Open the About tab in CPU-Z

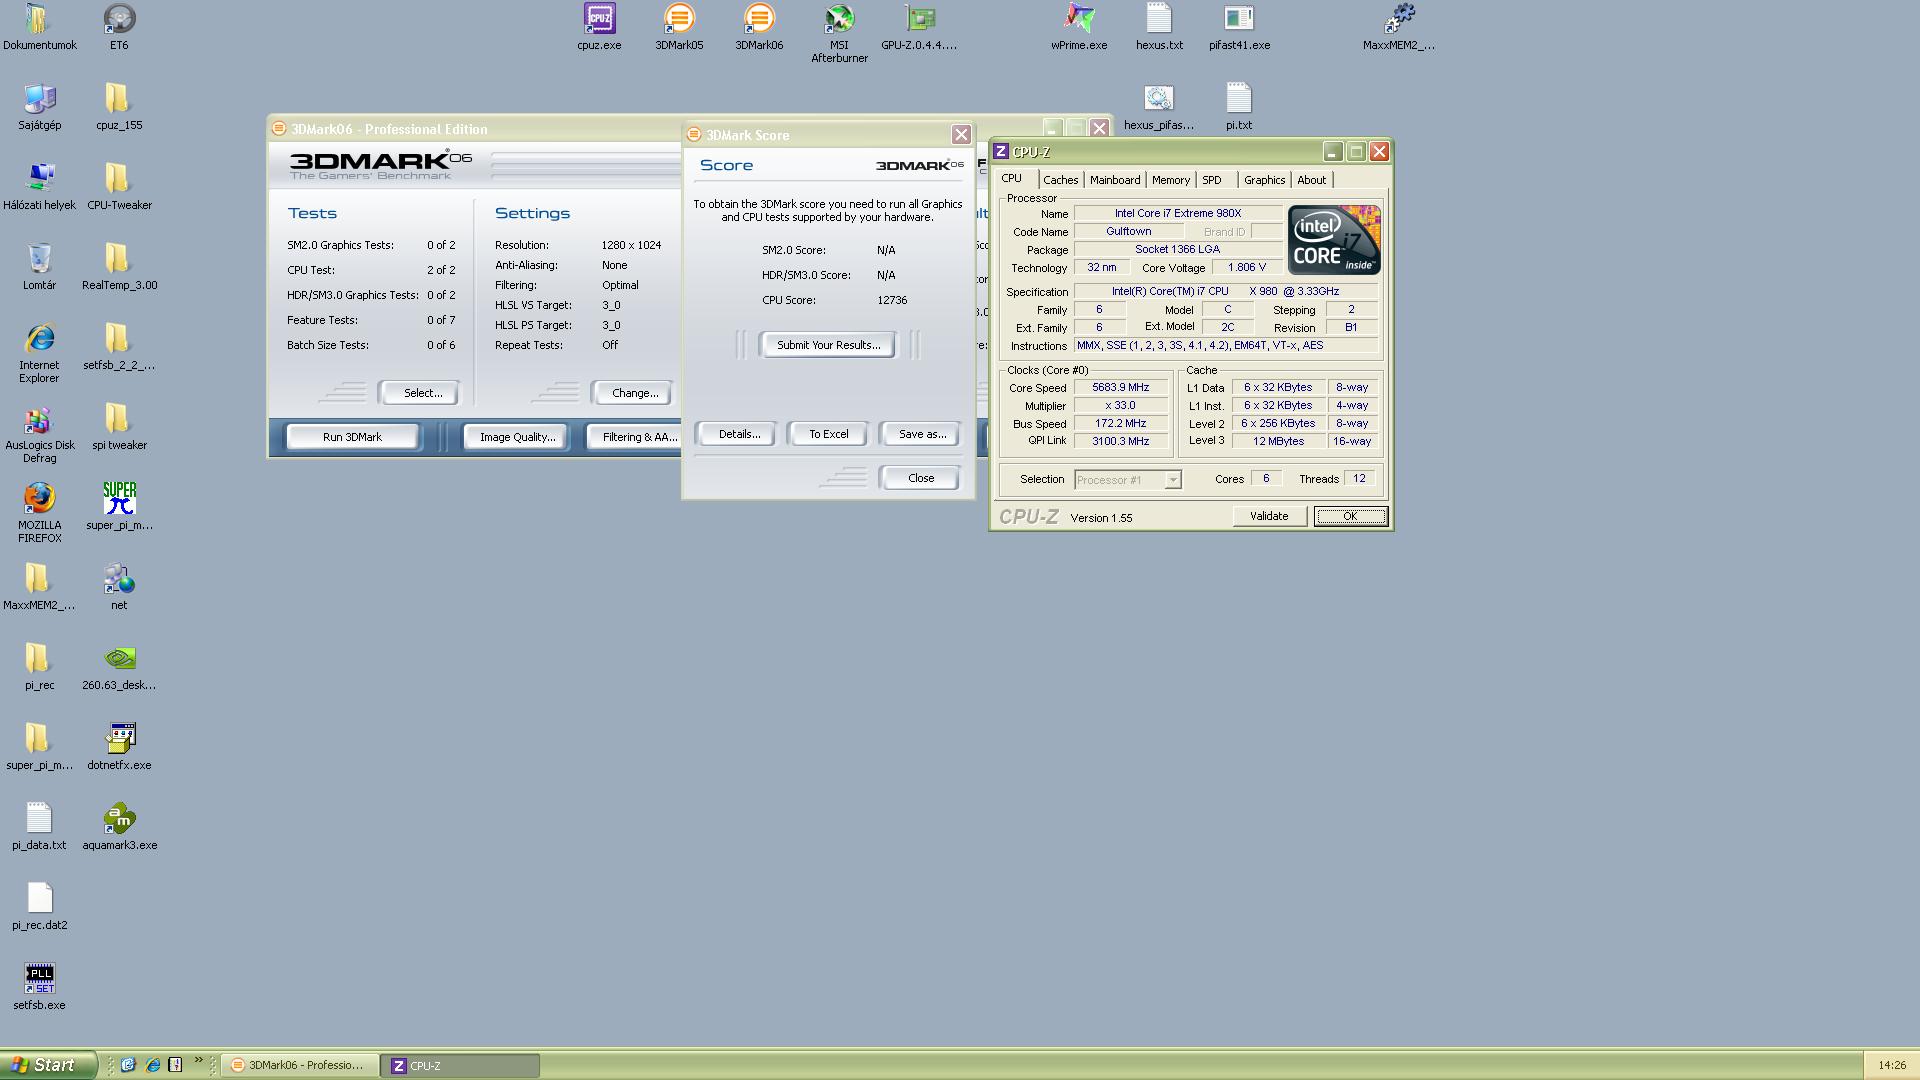click(1311, 180)
